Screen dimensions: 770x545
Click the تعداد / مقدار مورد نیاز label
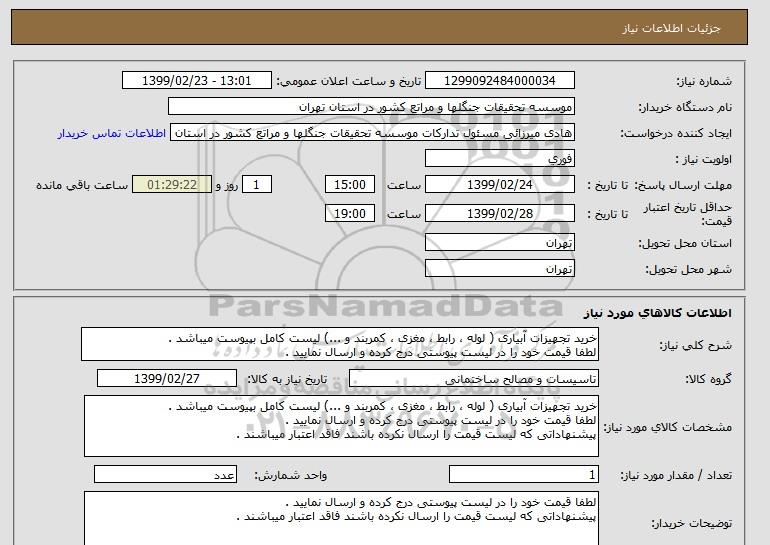click(676, 475)
